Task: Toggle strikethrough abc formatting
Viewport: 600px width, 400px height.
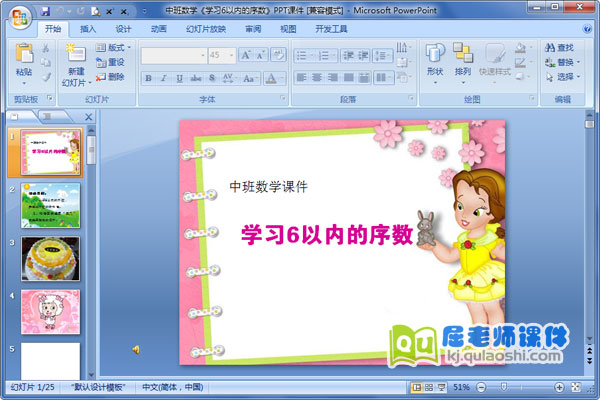Action: (x=196, y=78)
